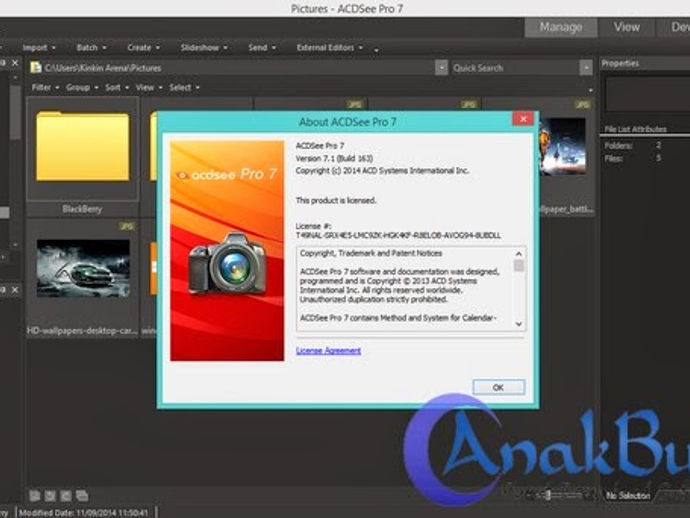Image resolution: width=690 pixels, height=518 pixels.
Task: Open the Quick Search options dropdown
Action: point(586,68)
